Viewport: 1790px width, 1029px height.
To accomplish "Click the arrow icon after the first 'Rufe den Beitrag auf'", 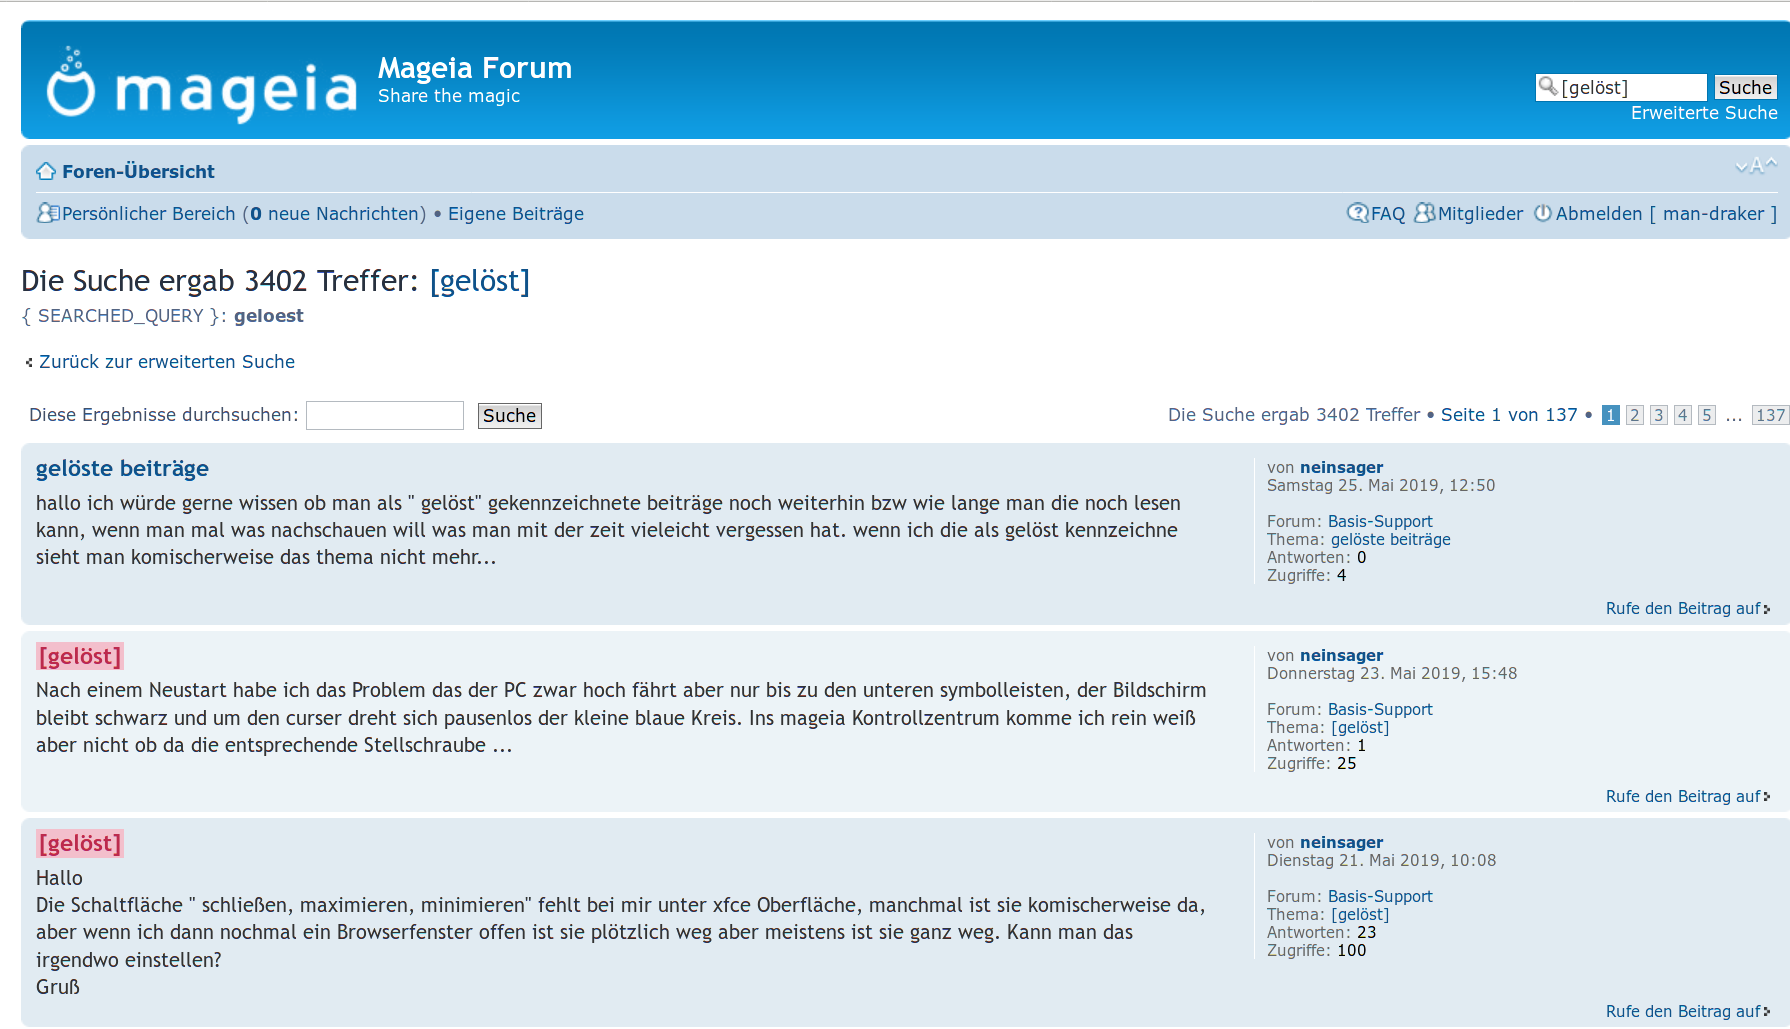I will click(1767, 609).
